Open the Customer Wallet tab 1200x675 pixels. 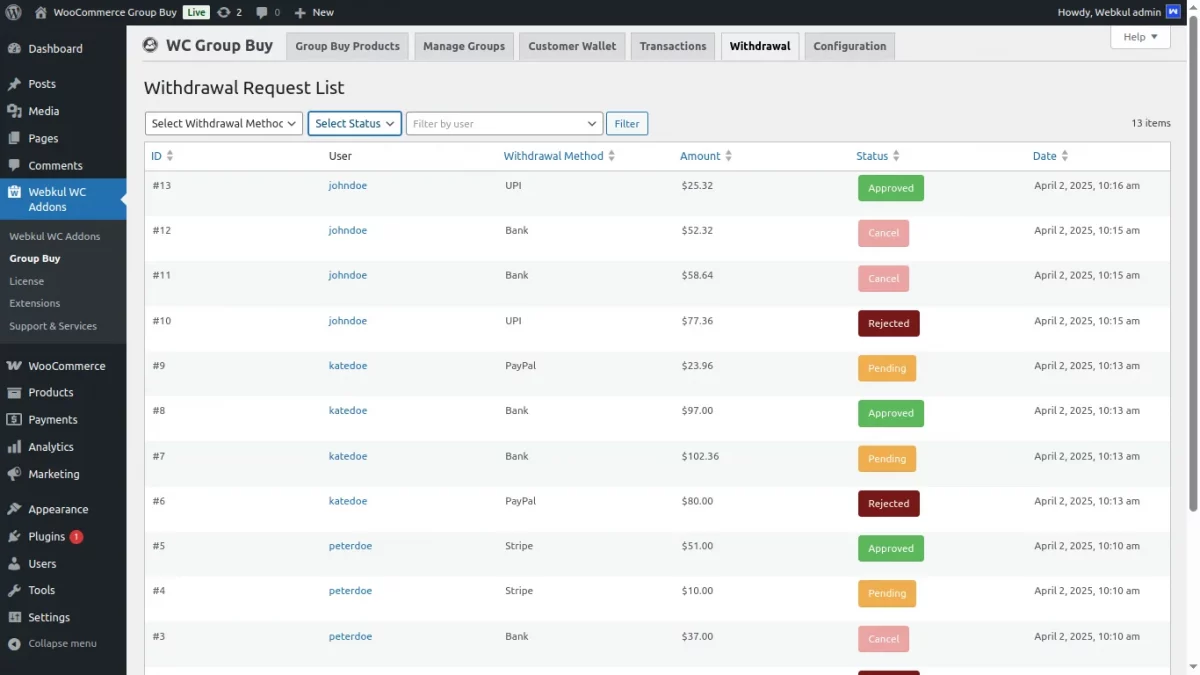(x=571, y=45)
